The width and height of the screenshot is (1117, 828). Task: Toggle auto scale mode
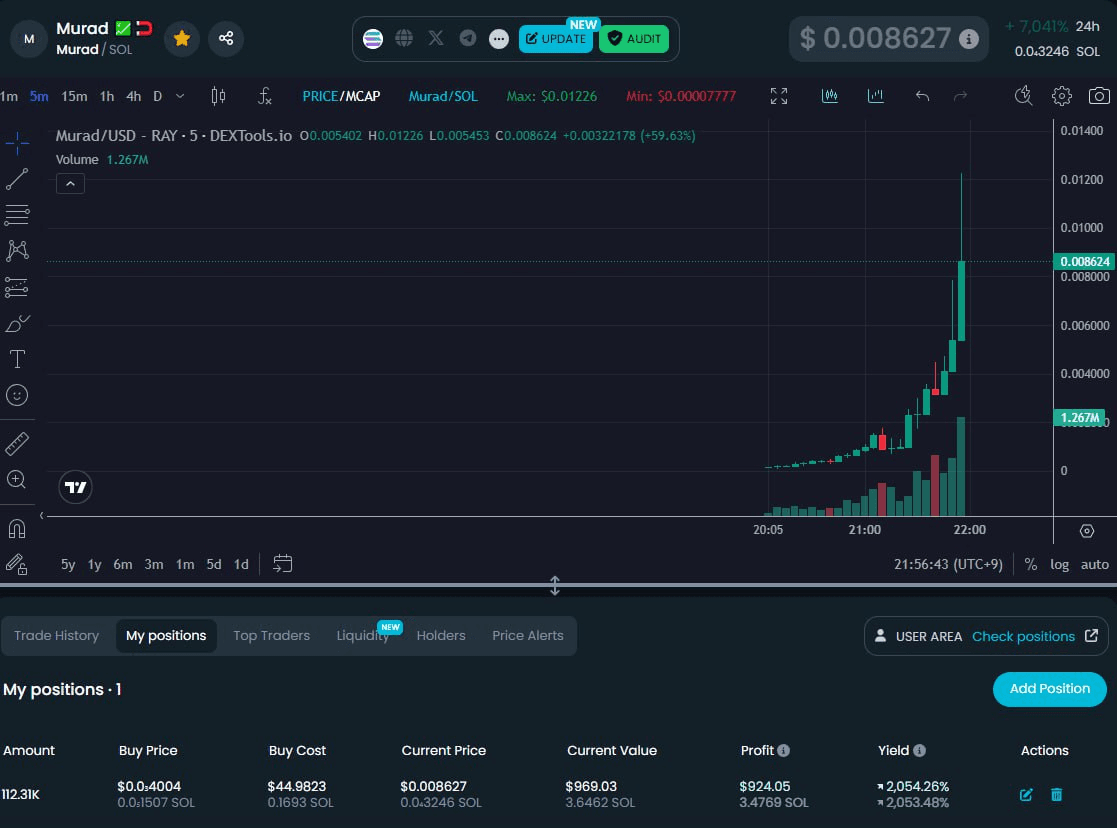(x=1095, y=564)
